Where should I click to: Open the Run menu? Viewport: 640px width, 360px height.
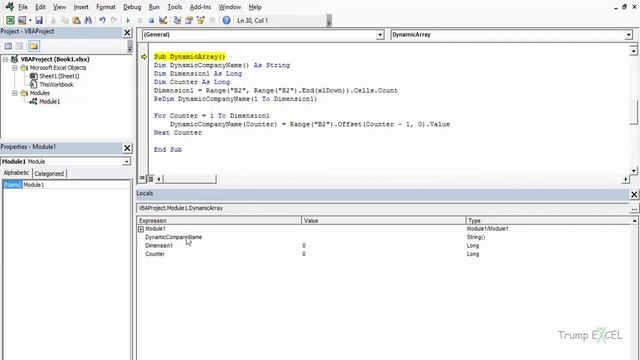(154, 7)
